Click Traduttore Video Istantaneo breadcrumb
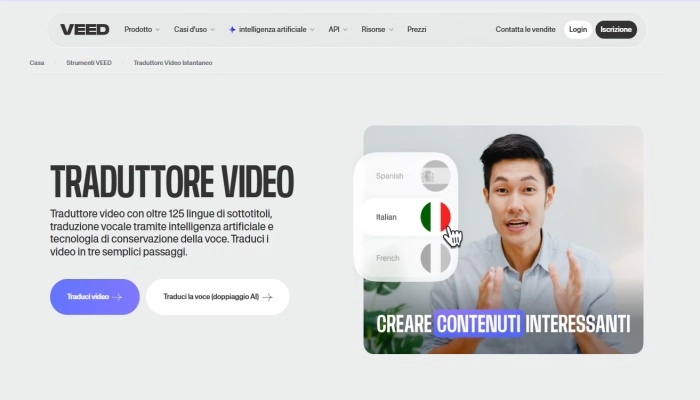The image size is (700, 400). [x=173, y=63]
